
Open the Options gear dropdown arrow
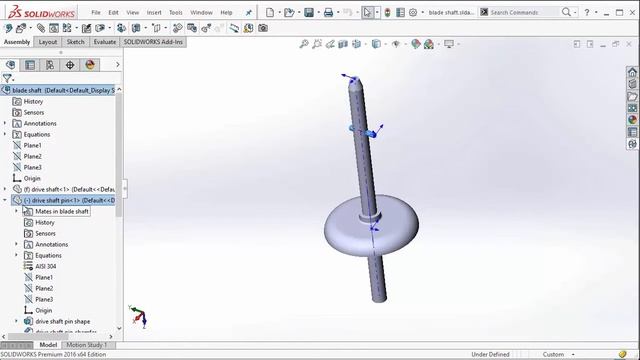(422, 13)
